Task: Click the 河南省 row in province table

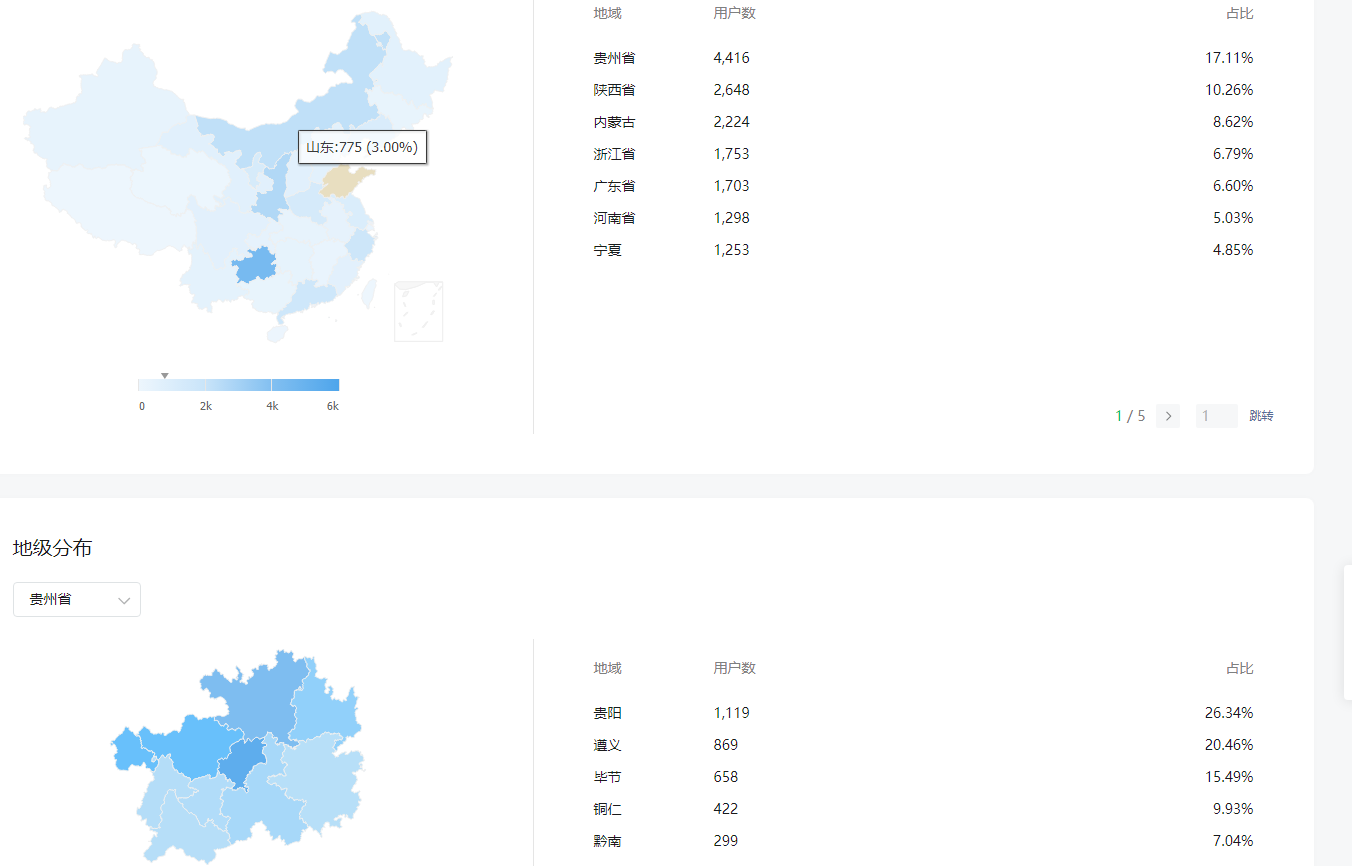Action: [x=923, y=218]
